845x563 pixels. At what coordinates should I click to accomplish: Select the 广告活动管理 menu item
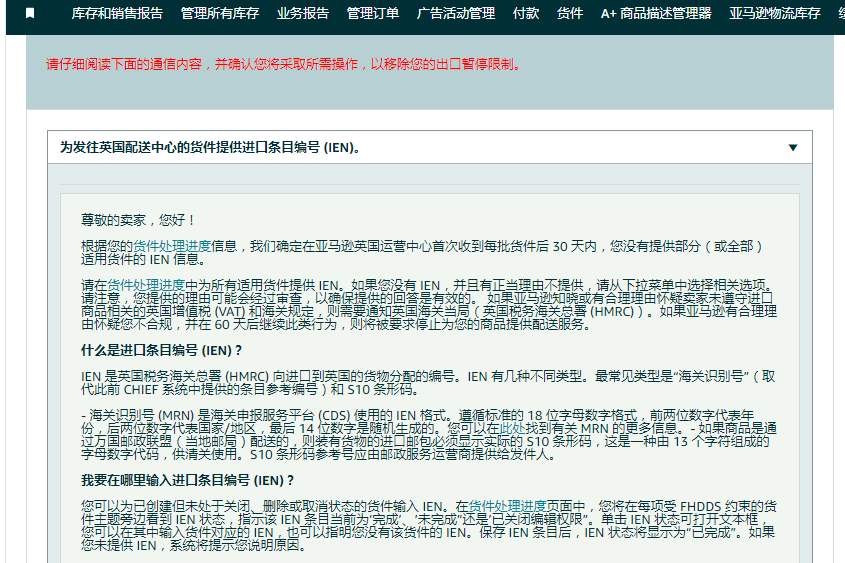pos(456,13)
